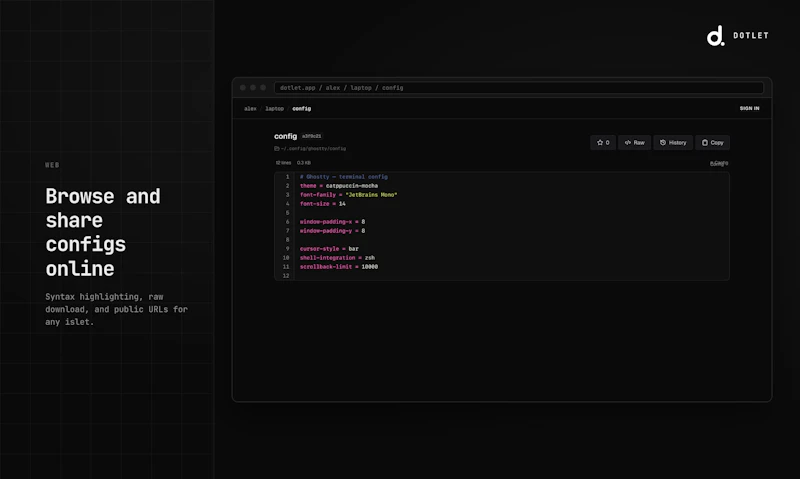Click the 'font-size = 14' line

(x=322, y=204)
